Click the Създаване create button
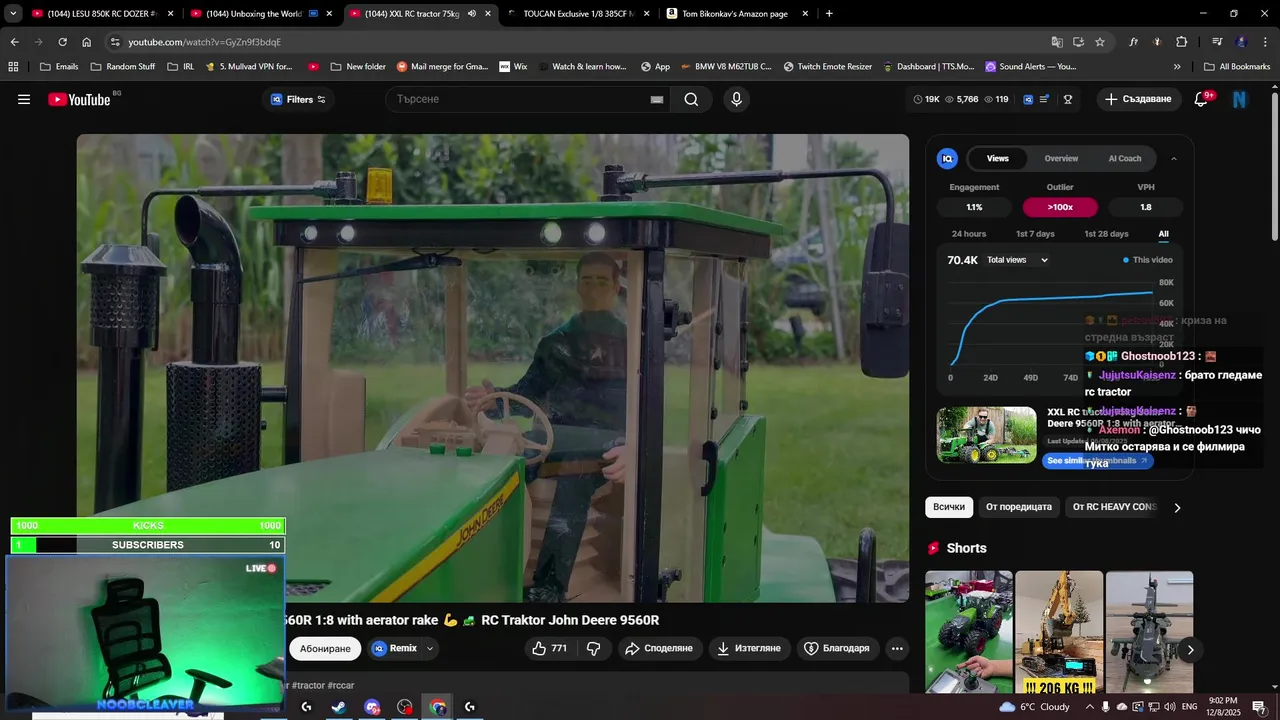Image resolution: width=1280 pixels, height=720 pixels. coord(1138,99)
